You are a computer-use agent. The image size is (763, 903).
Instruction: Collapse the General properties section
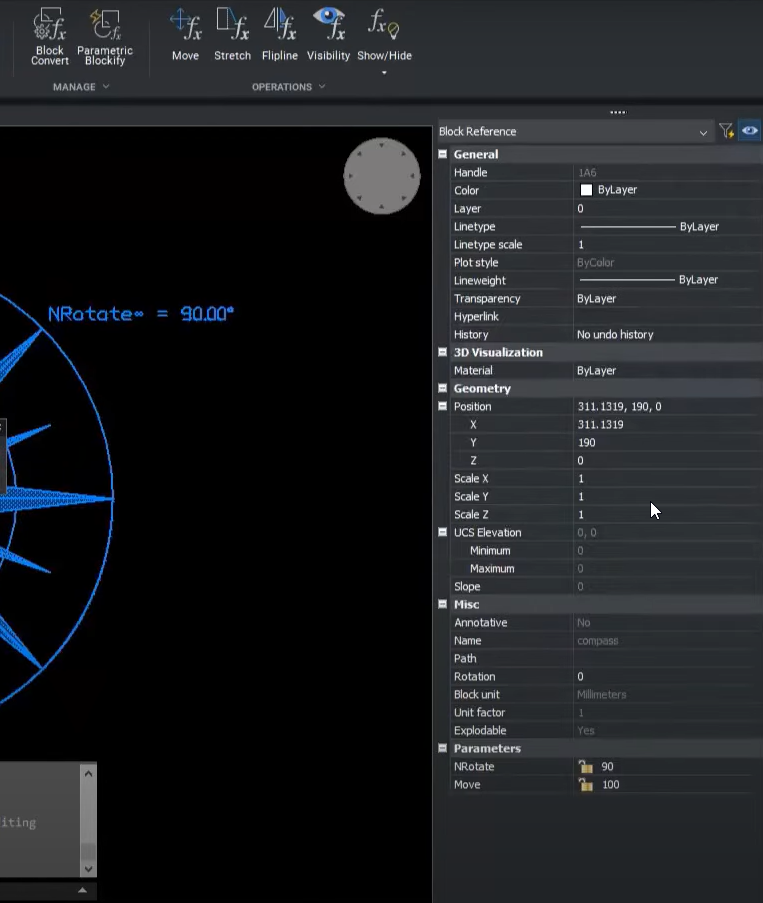(443, 155)
